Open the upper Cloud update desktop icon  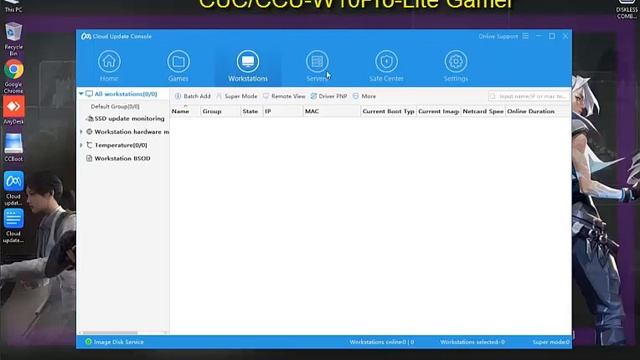(13, 188)
